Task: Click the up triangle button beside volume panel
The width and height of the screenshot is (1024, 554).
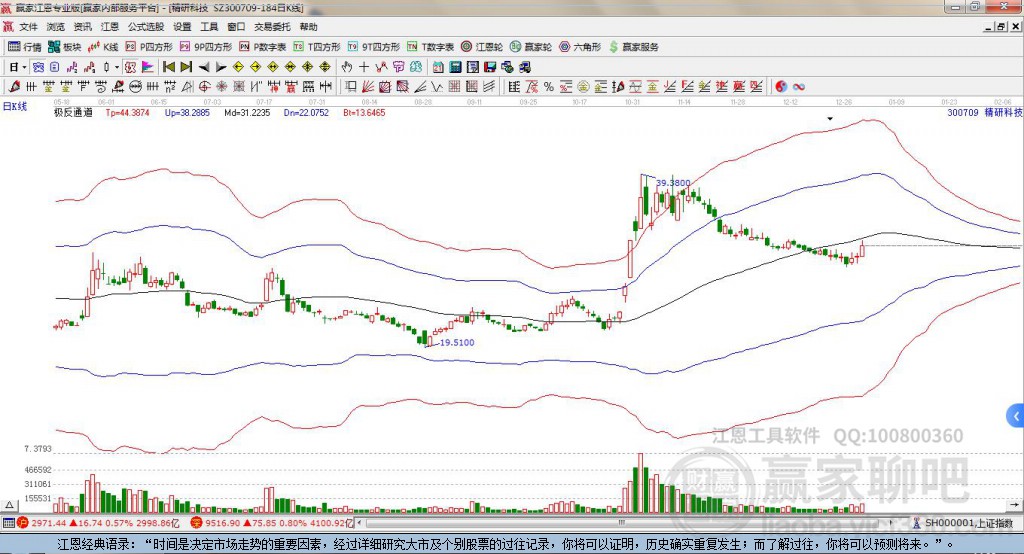Action: tap(9, 505)
